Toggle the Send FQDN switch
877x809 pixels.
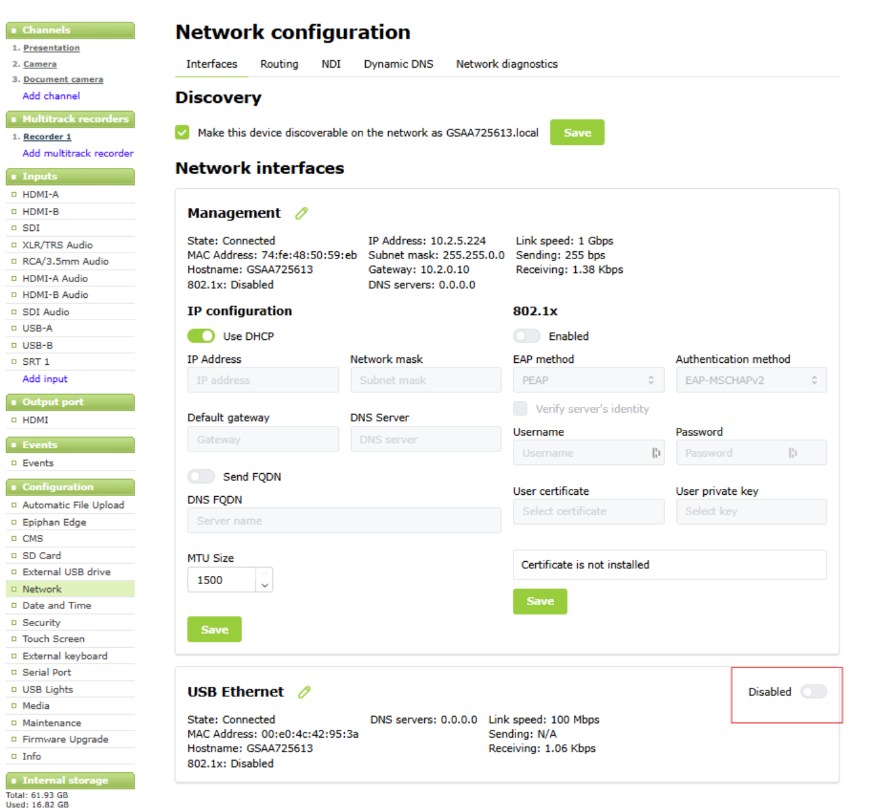pos(201,476)
